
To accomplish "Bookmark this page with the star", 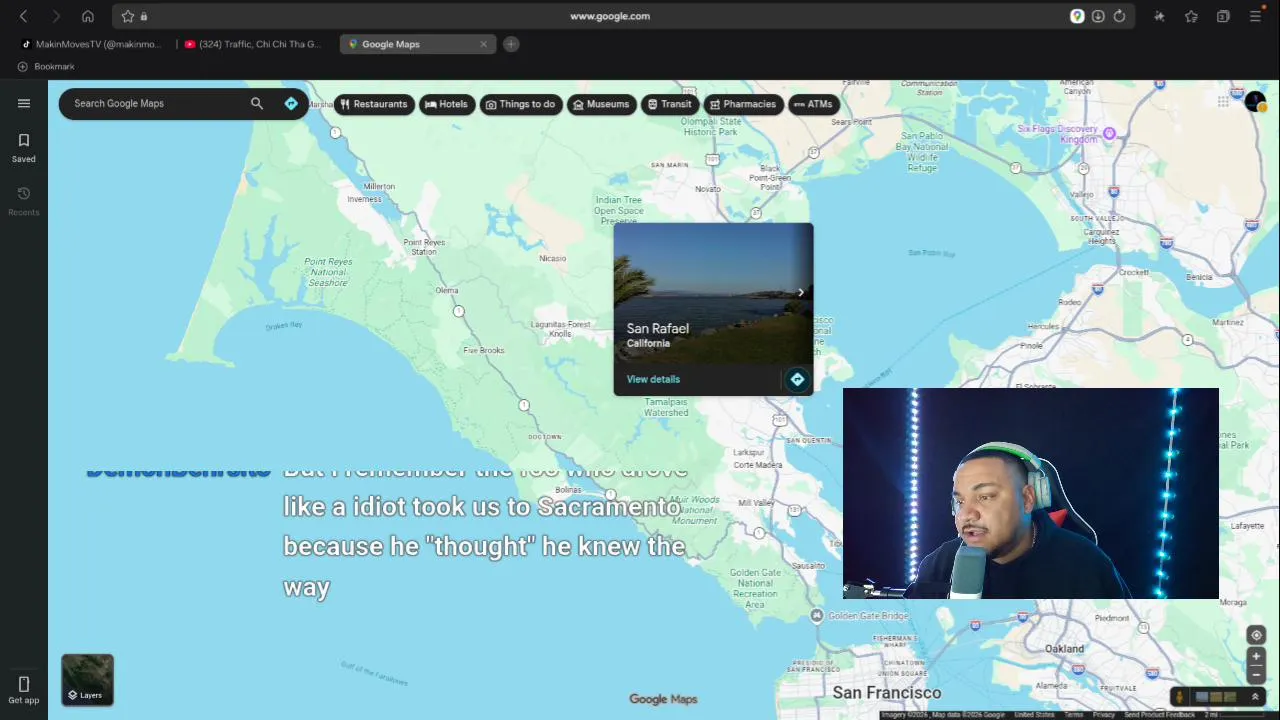I will click(128, 16).
